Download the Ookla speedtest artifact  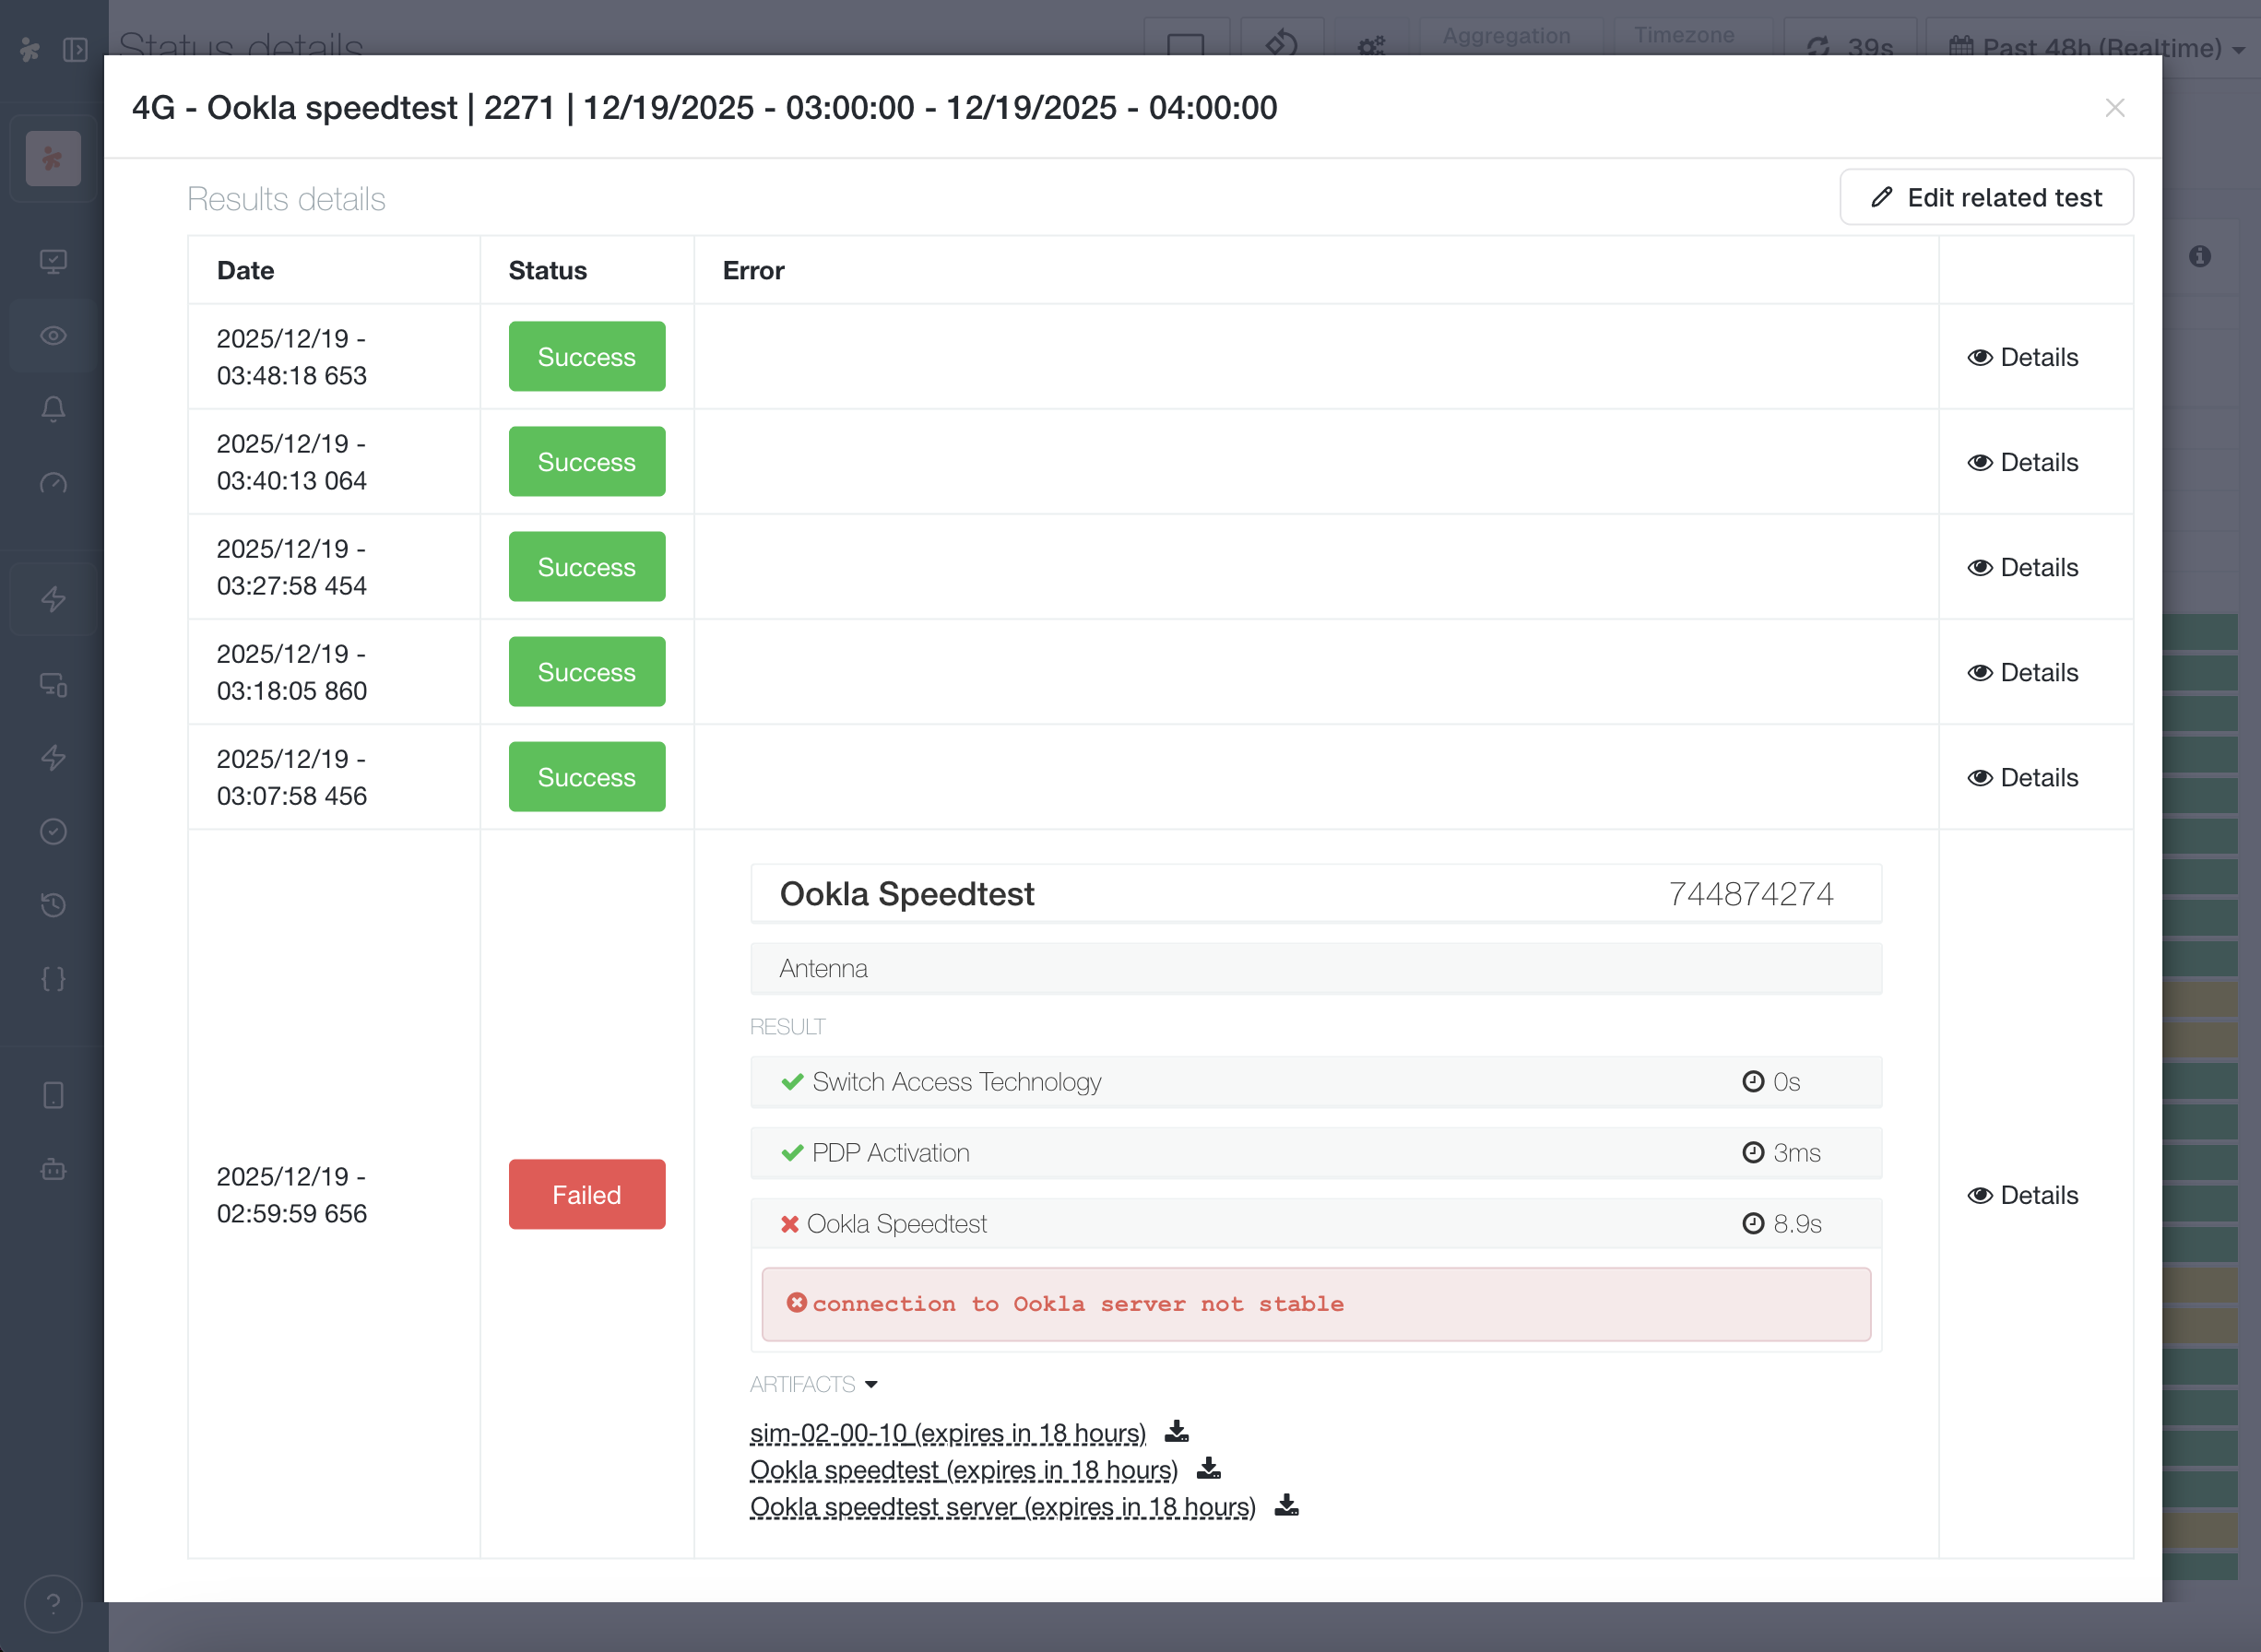1208,1469
